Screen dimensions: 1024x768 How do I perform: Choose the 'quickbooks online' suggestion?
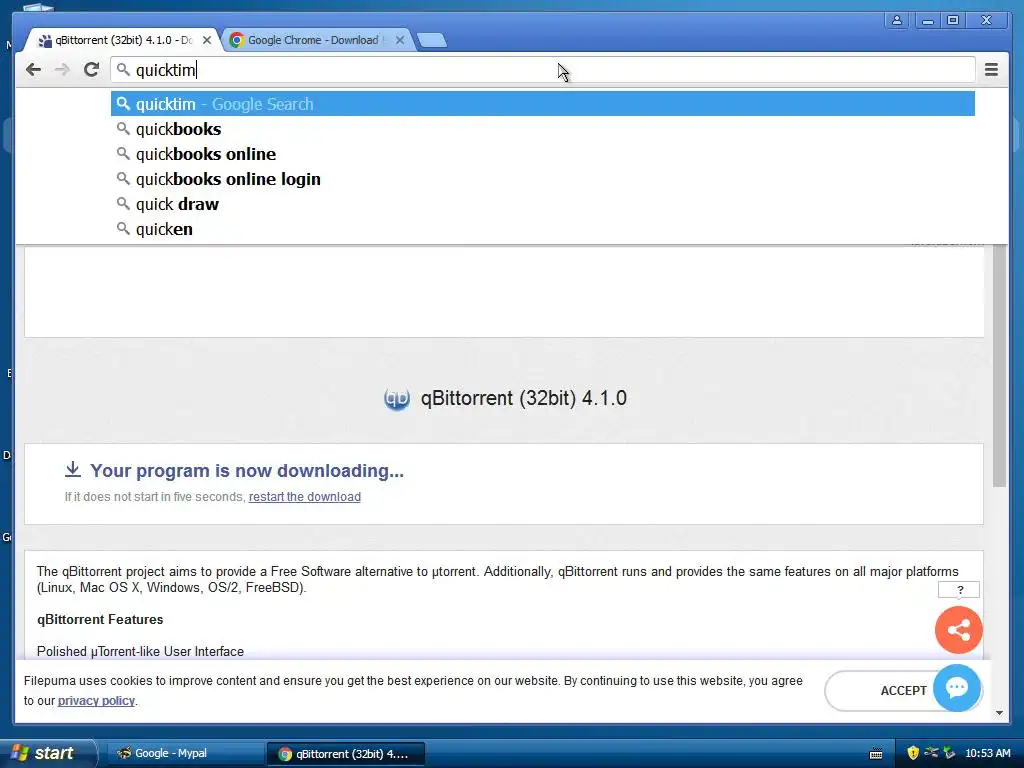pyautogui.click(x=543, y=154)
